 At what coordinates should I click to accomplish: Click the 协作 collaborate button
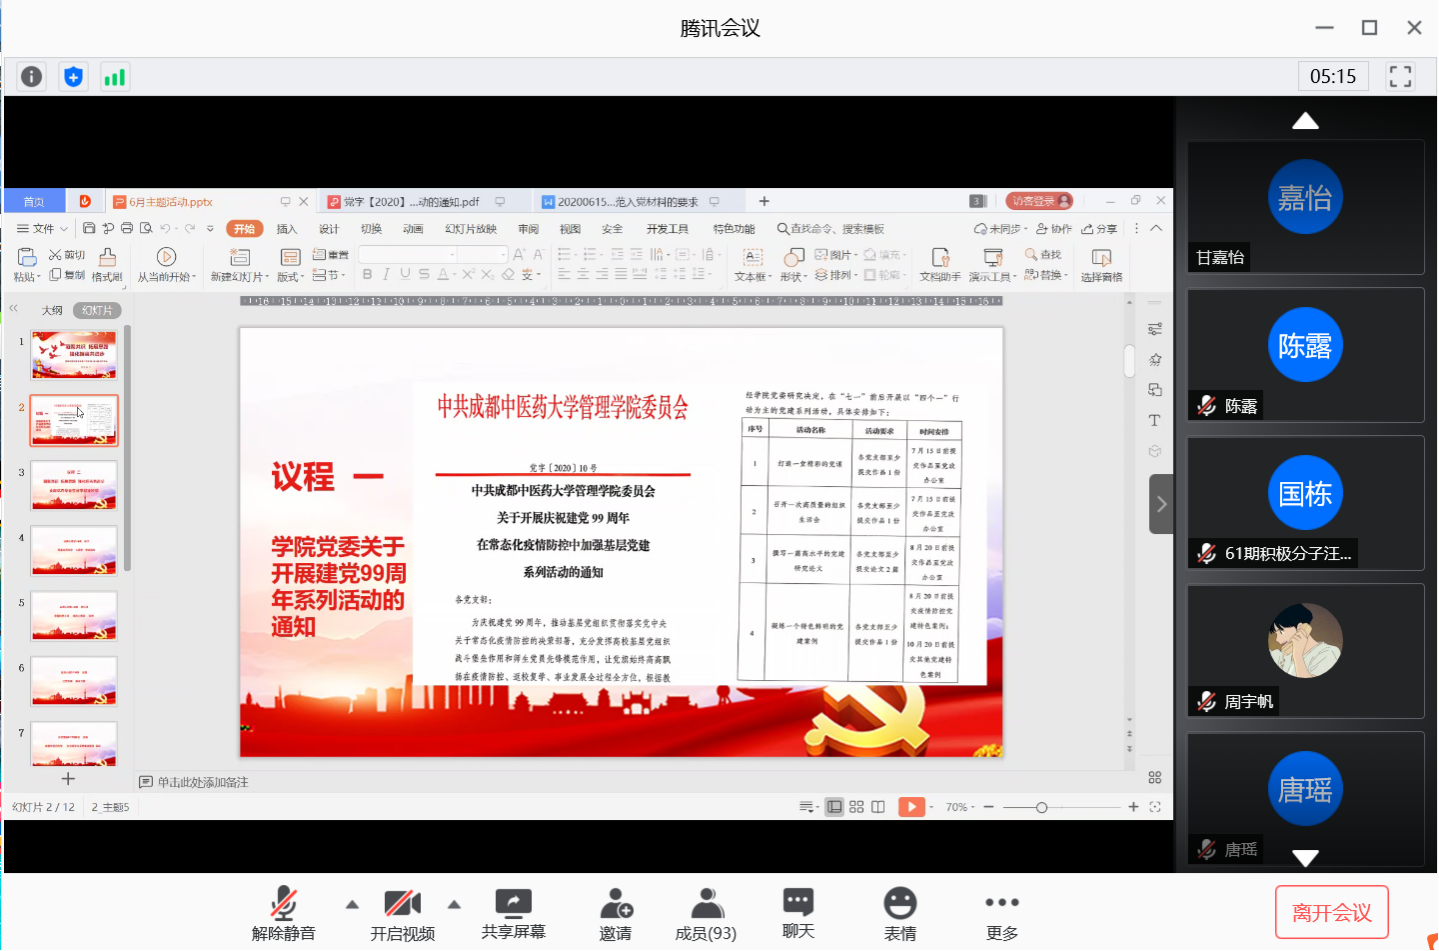pyautogui.click(x=1054, y=229)
